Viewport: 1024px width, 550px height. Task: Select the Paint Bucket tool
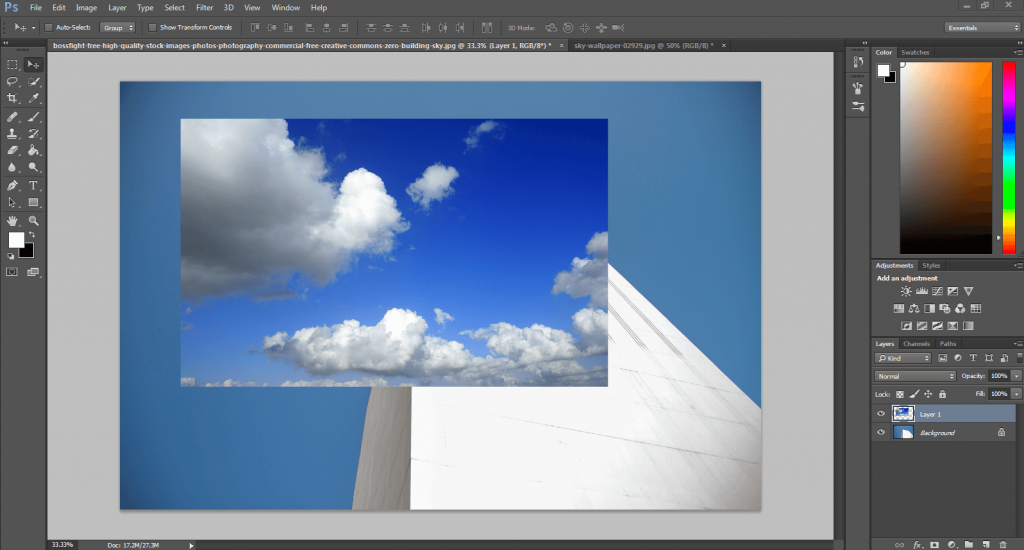33,150
